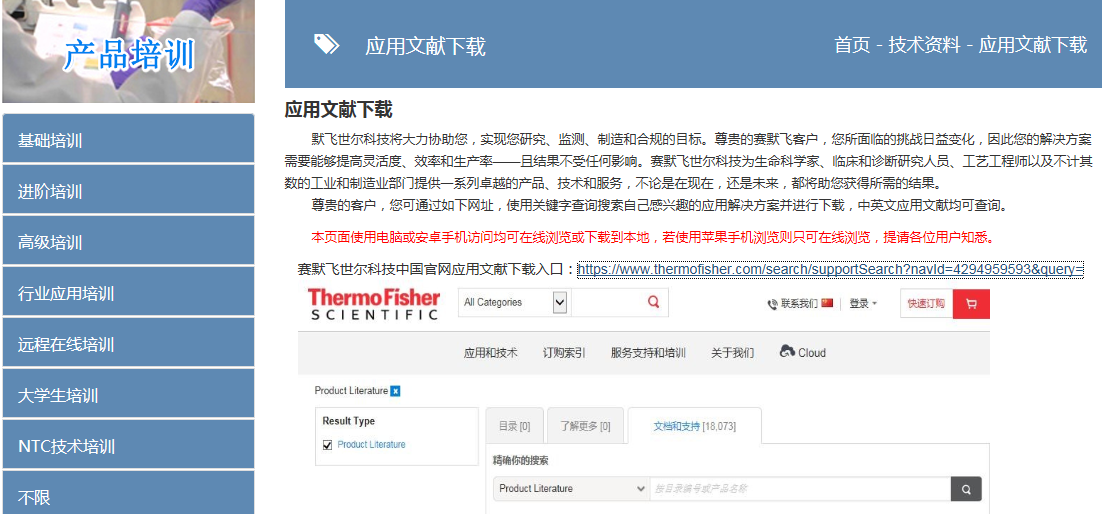1104x514 pixels.
Task: Open NTC技术培训 in the sidebar
Action: click(128, 446)
